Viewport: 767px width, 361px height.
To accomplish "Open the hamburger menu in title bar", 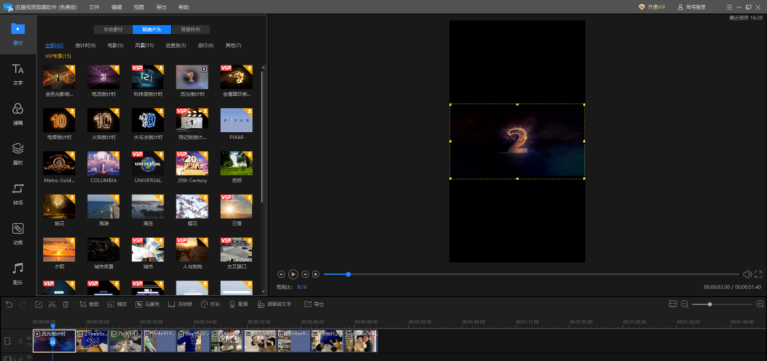I will coord(729,7).
